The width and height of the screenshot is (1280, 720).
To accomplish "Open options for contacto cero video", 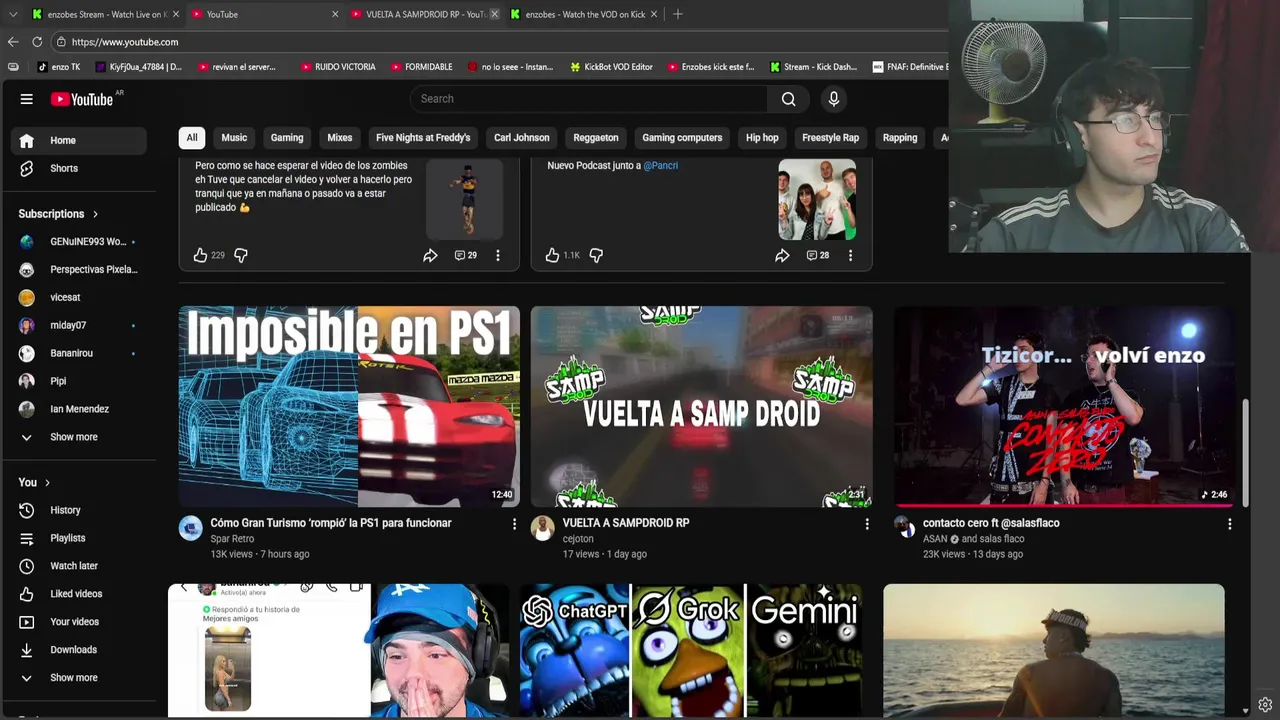I will pos(1229,524).
